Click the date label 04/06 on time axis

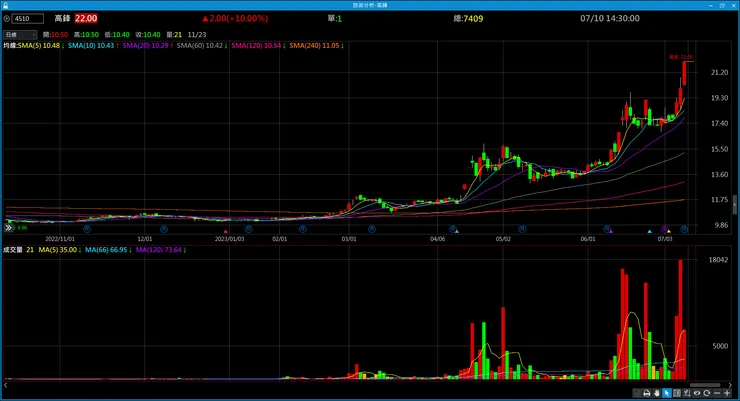(x=437, y=239)
